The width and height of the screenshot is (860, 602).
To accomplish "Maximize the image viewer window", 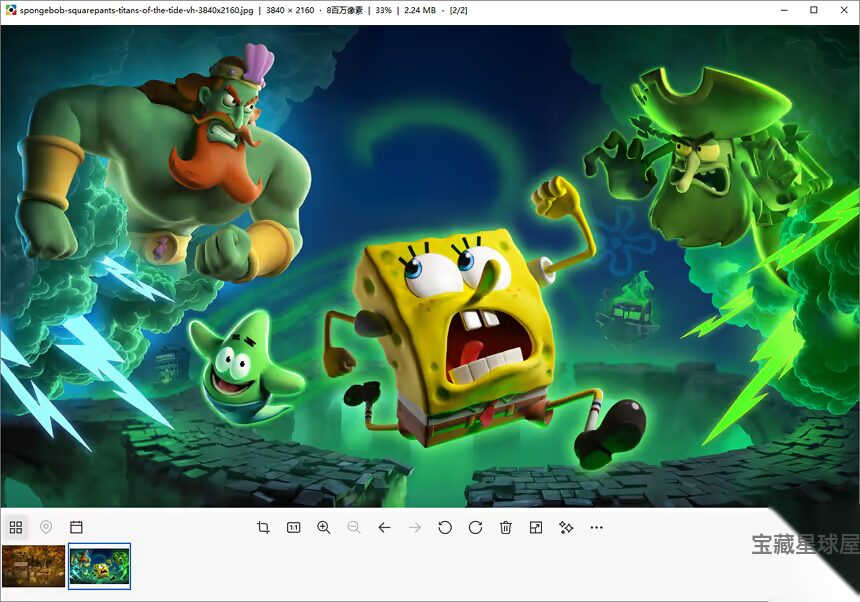I will click(814, 10).
